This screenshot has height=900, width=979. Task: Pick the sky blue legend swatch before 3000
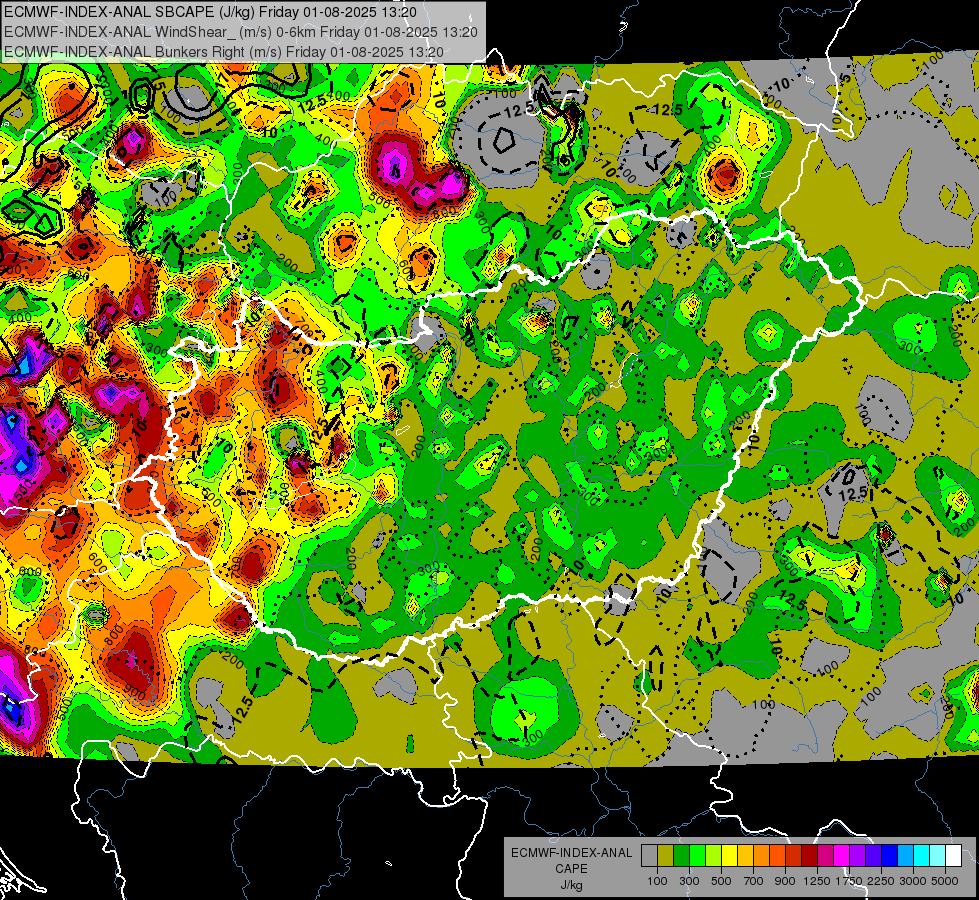(905, 856)
